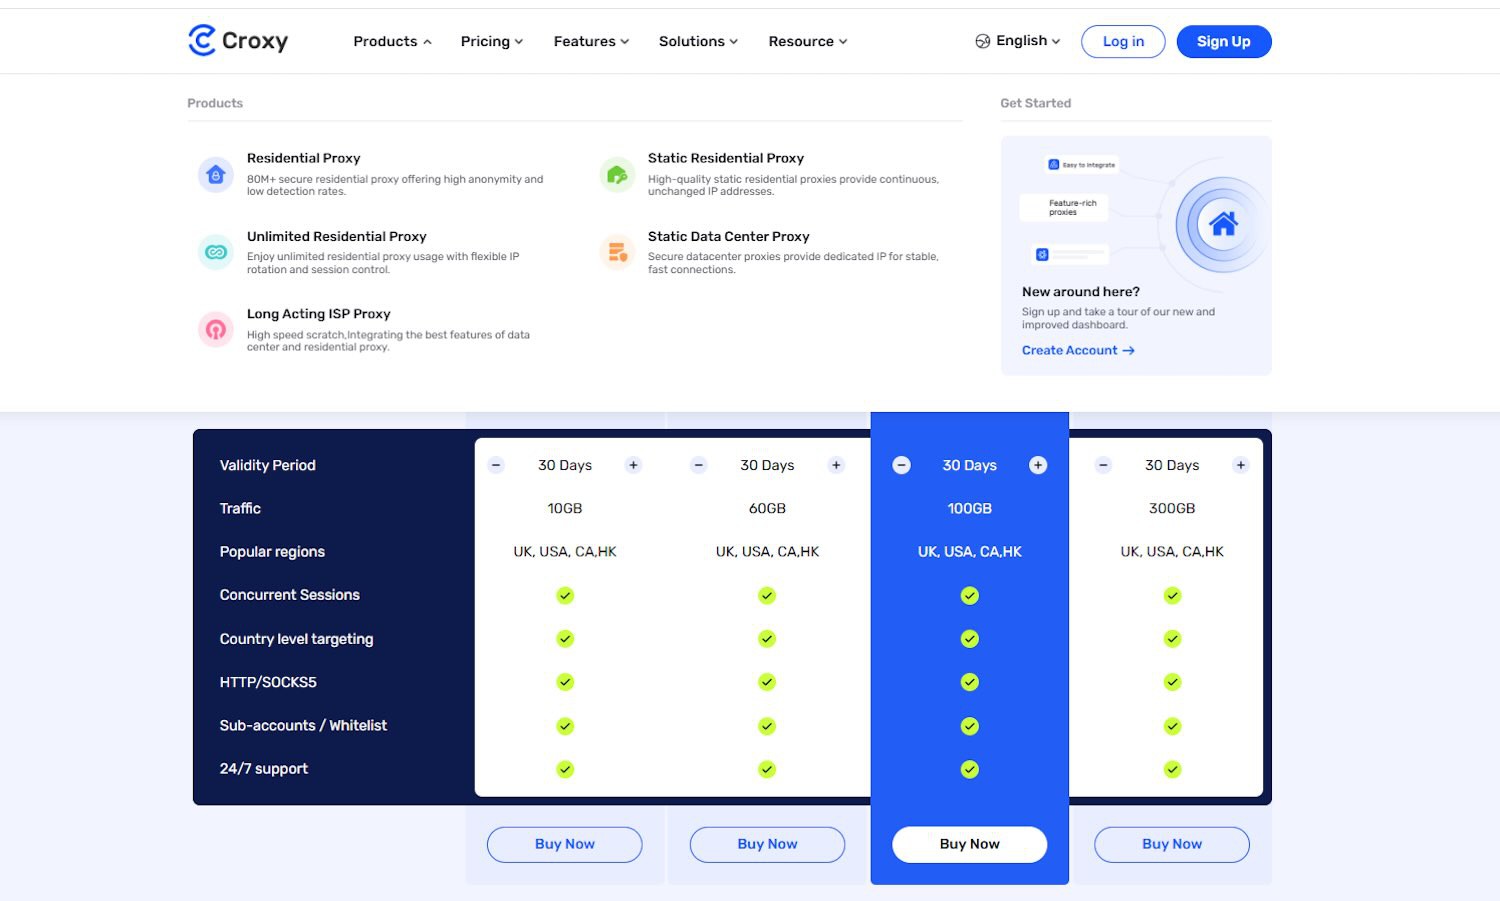
Task: Expand the Solutions menu
Action: pos(698,41)
